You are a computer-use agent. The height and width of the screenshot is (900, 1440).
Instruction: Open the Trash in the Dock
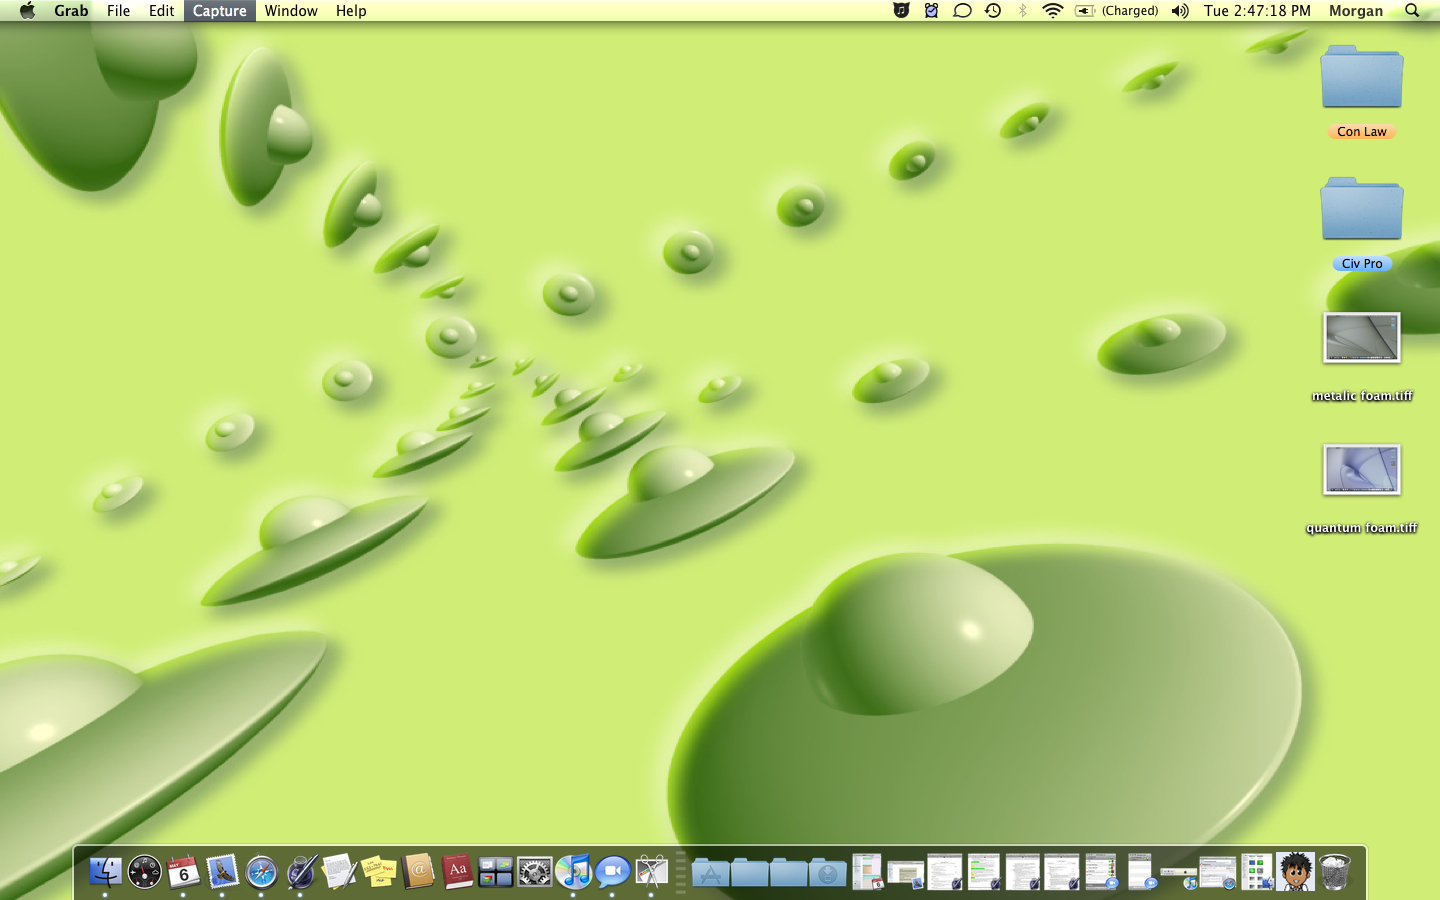(1335, 872)
